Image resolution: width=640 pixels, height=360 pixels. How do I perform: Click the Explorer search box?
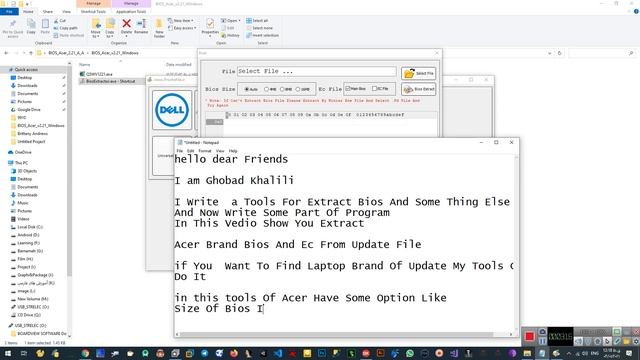[x=602, y=53]
